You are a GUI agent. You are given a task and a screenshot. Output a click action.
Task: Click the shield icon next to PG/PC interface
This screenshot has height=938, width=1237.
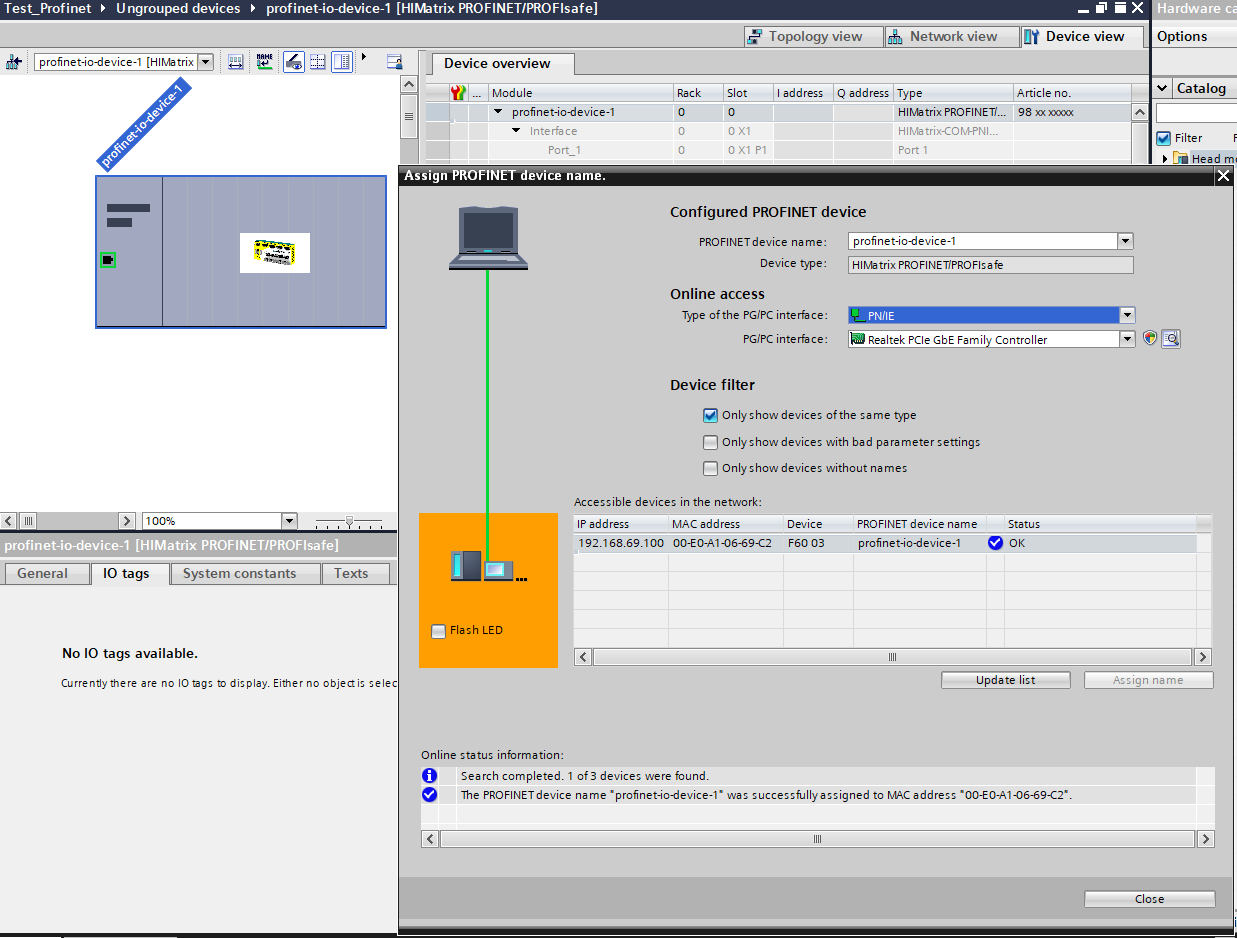click(1150, 339)
